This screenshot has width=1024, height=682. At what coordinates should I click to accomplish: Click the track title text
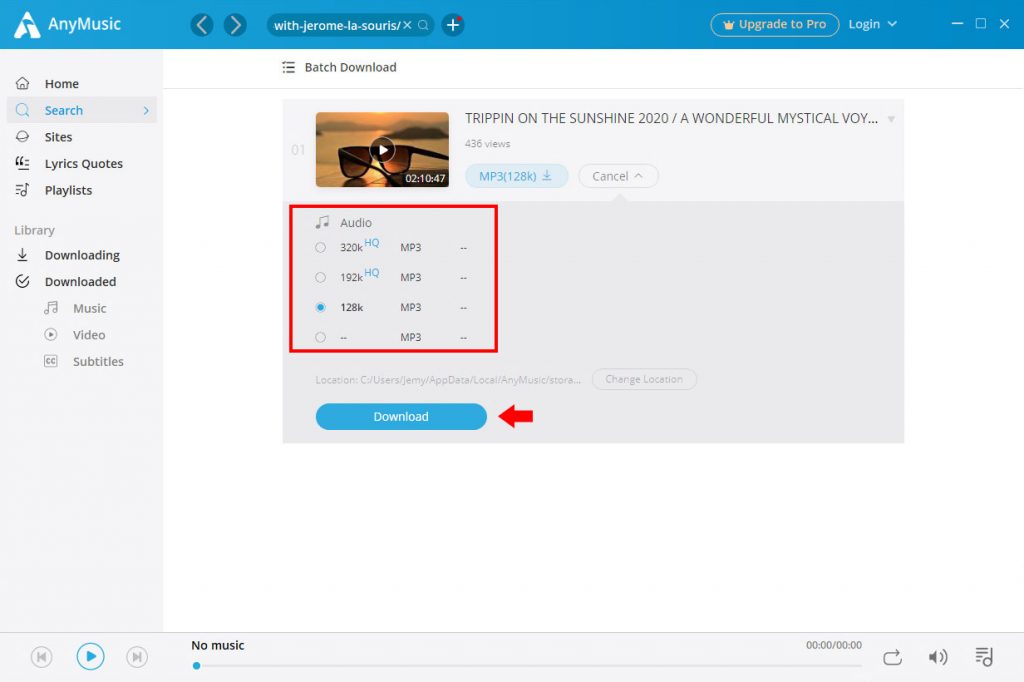pos(671,118)
